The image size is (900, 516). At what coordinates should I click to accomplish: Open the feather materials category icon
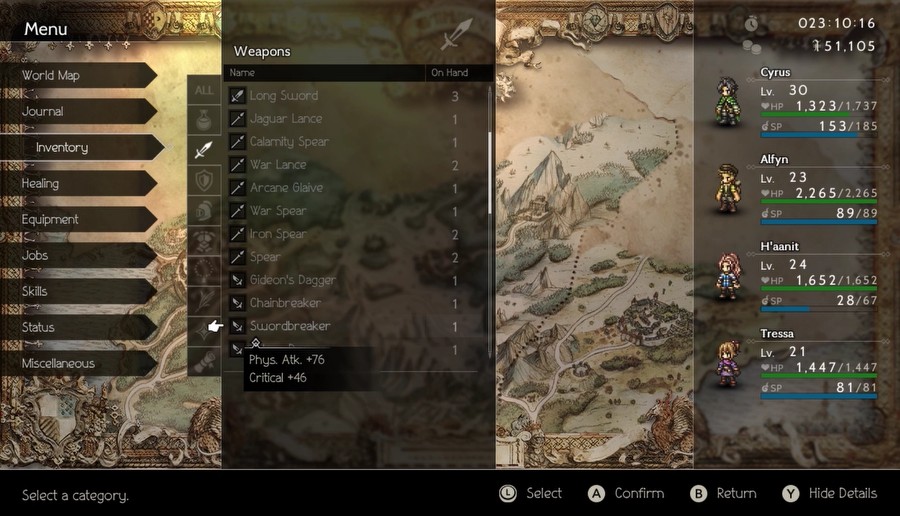tap(204, 300)
